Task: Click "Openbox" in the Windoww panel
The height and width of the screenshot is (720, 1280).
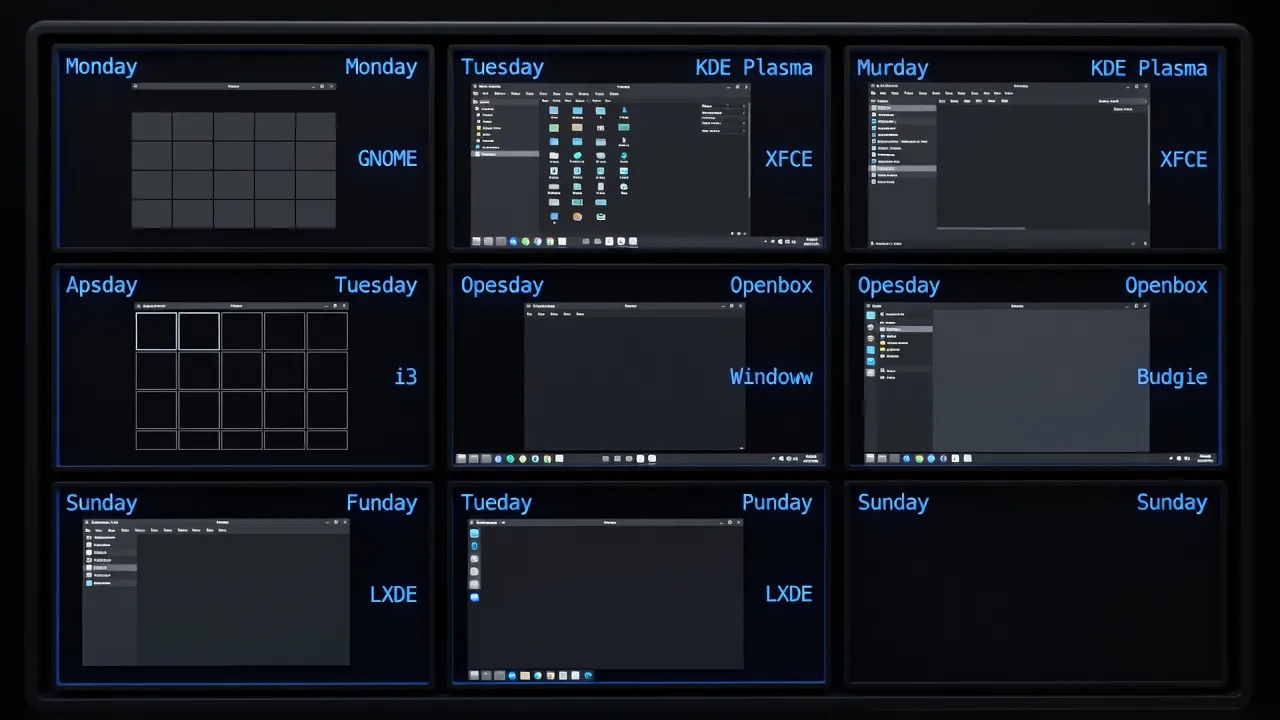Action: pos(771,285)
